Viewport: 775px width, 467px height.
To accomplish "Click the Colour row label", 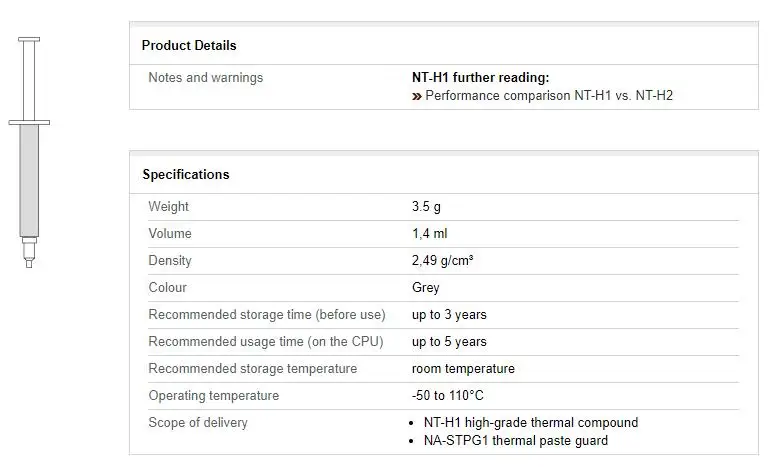I will tap(168, 288).
